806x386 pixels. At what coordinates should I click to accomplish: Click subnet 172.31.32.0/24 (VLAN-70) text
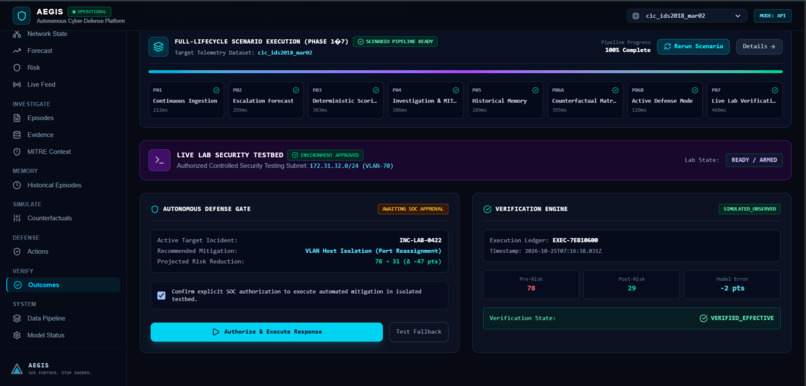[x=351, y=166]
